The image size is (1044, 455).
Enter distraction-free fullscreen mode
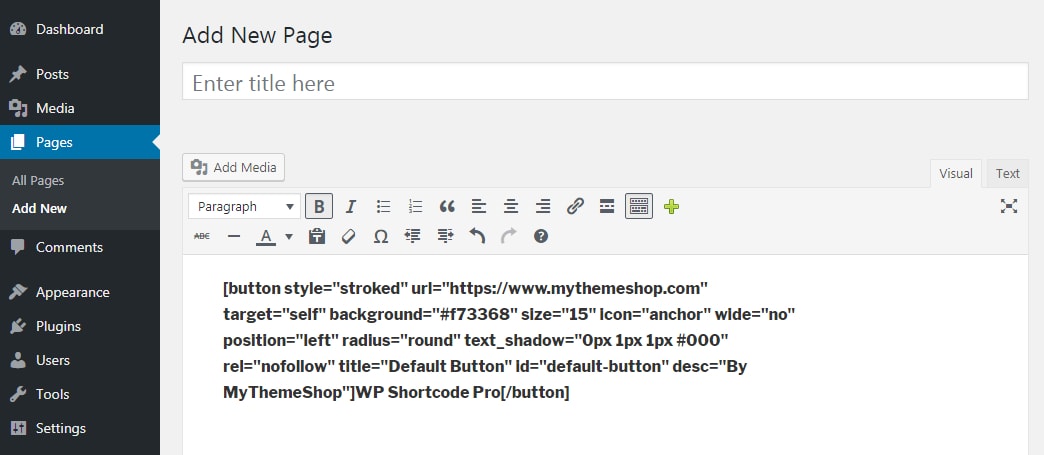[x=1009, y=206]
